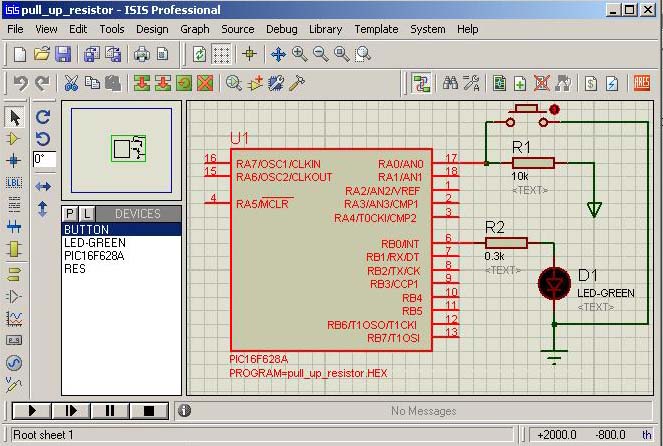This screenshot has width=663, height=446.
Task: Select the Component mode tool
Action: click(x=14, y=138)
